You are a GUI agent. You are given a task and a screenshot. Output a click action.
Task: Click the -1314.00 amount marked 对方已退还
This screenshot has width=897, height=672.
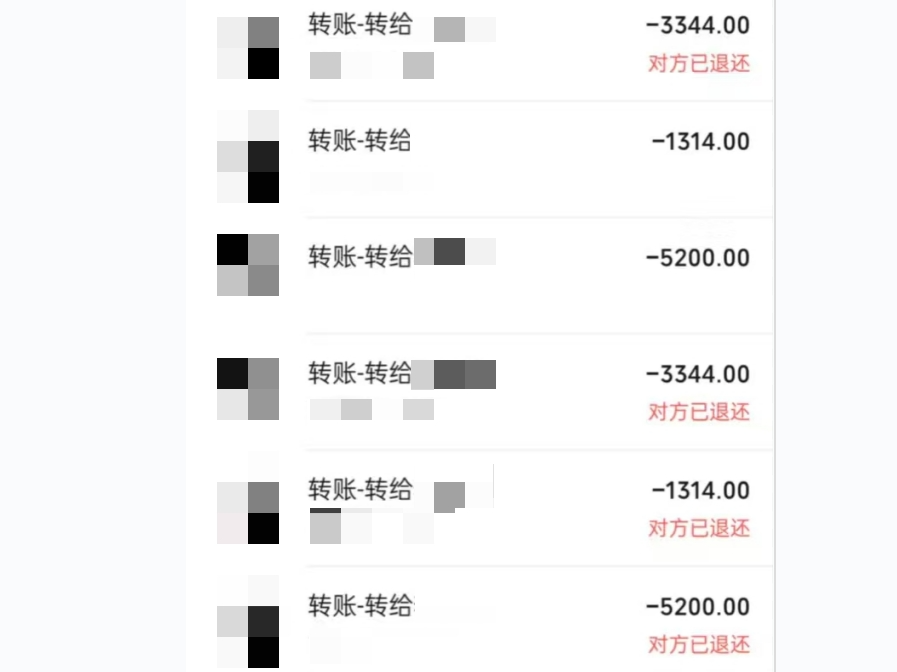[x=701, y=490]
